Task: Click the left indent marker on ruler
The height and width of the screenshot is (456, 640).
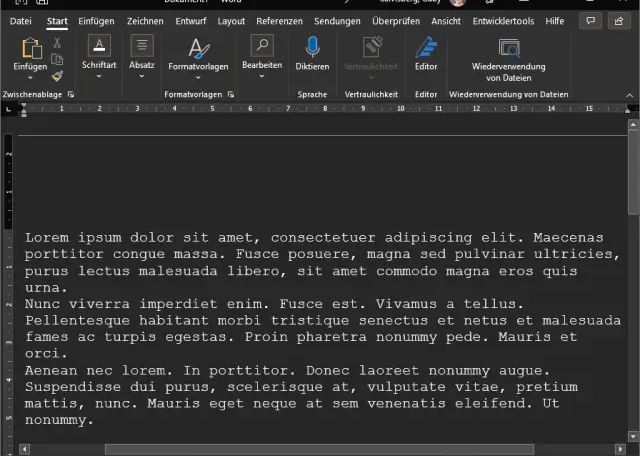Action: (x=24, y=110)
